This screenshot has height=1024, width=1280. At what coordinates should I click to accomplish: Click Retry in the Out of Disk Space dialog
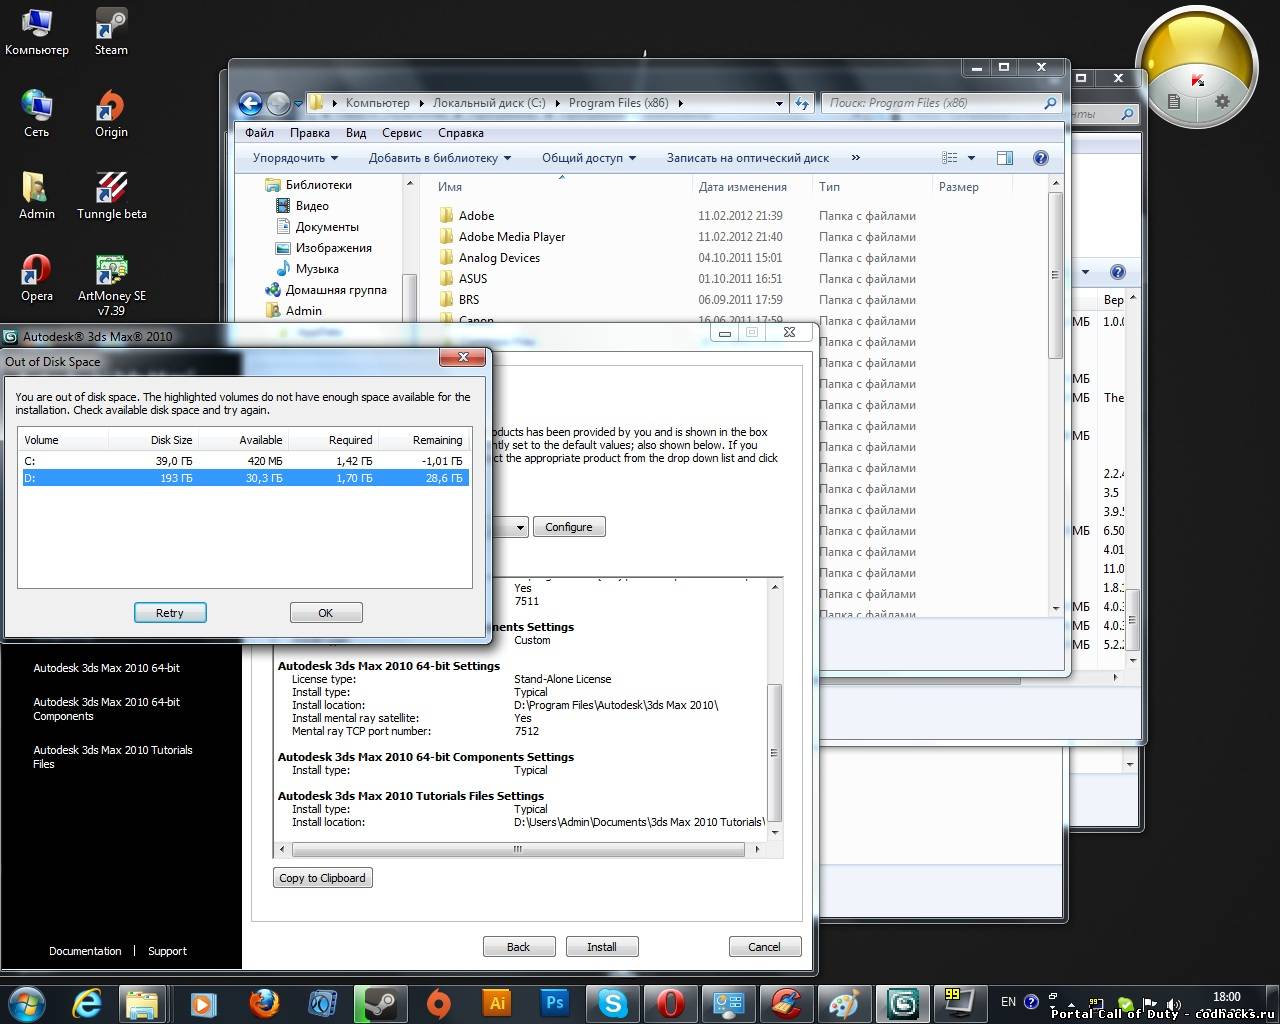pyautogui.click(x=170, y=613)
